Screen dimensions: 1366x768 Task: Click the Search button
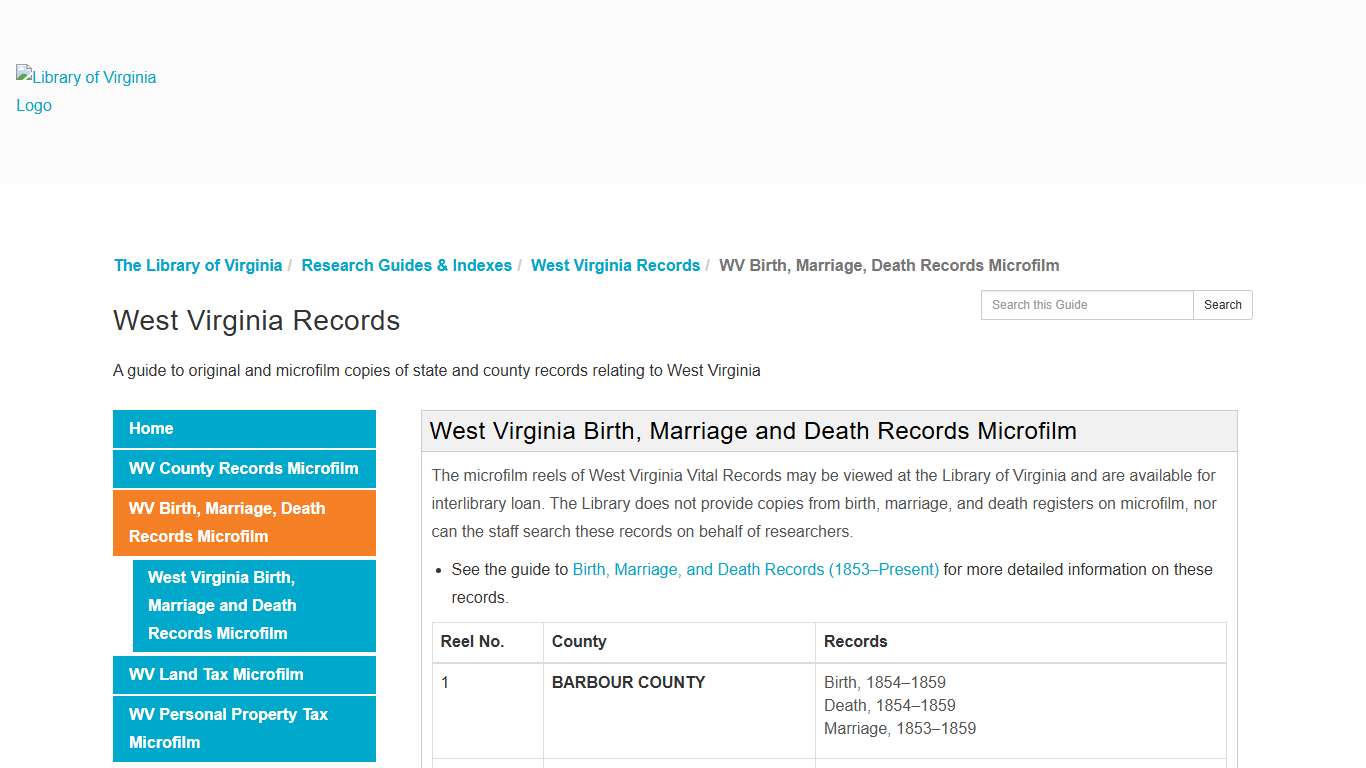(1222, 305)
